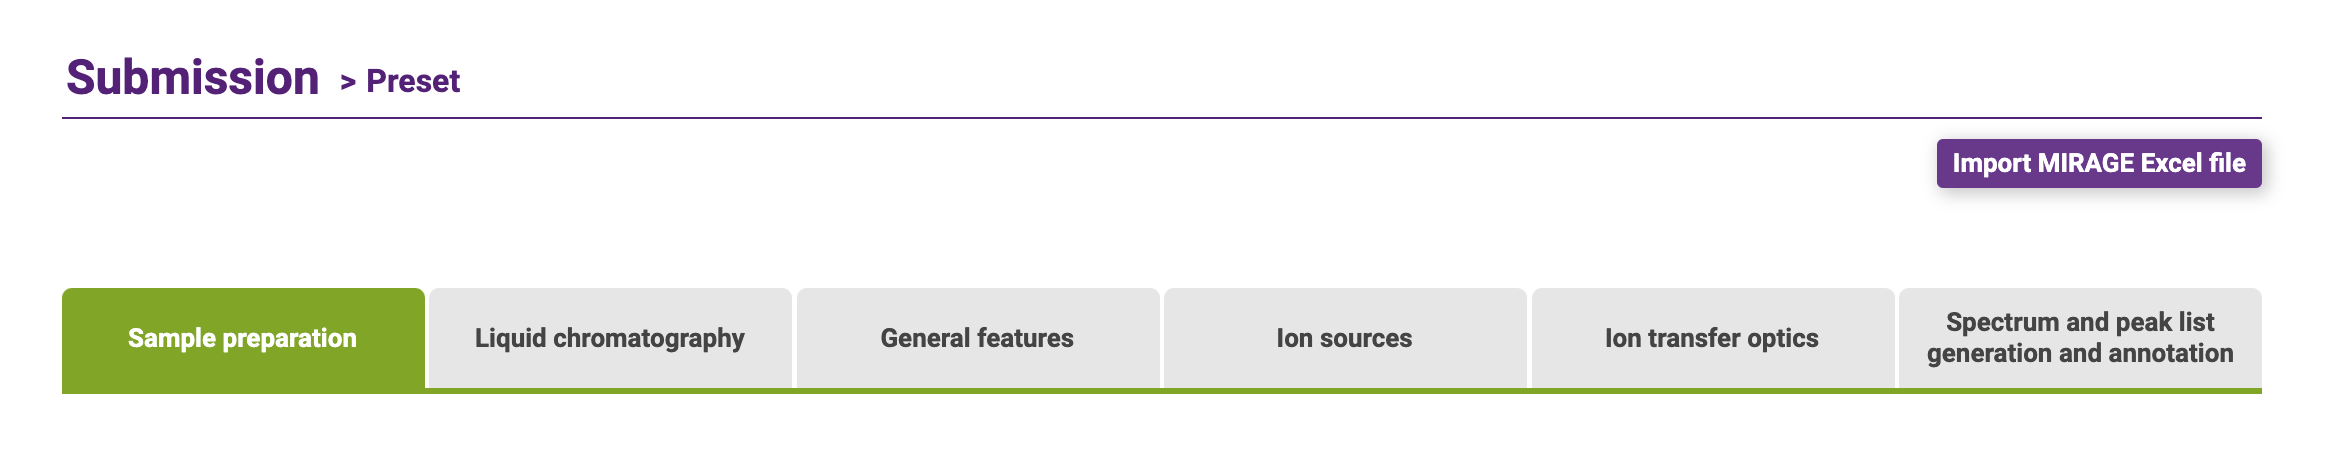The image size is (2330, 450).
Task: Click the Preset breadcrumb label
Action: pyautogui.click(x=413, y=81)
